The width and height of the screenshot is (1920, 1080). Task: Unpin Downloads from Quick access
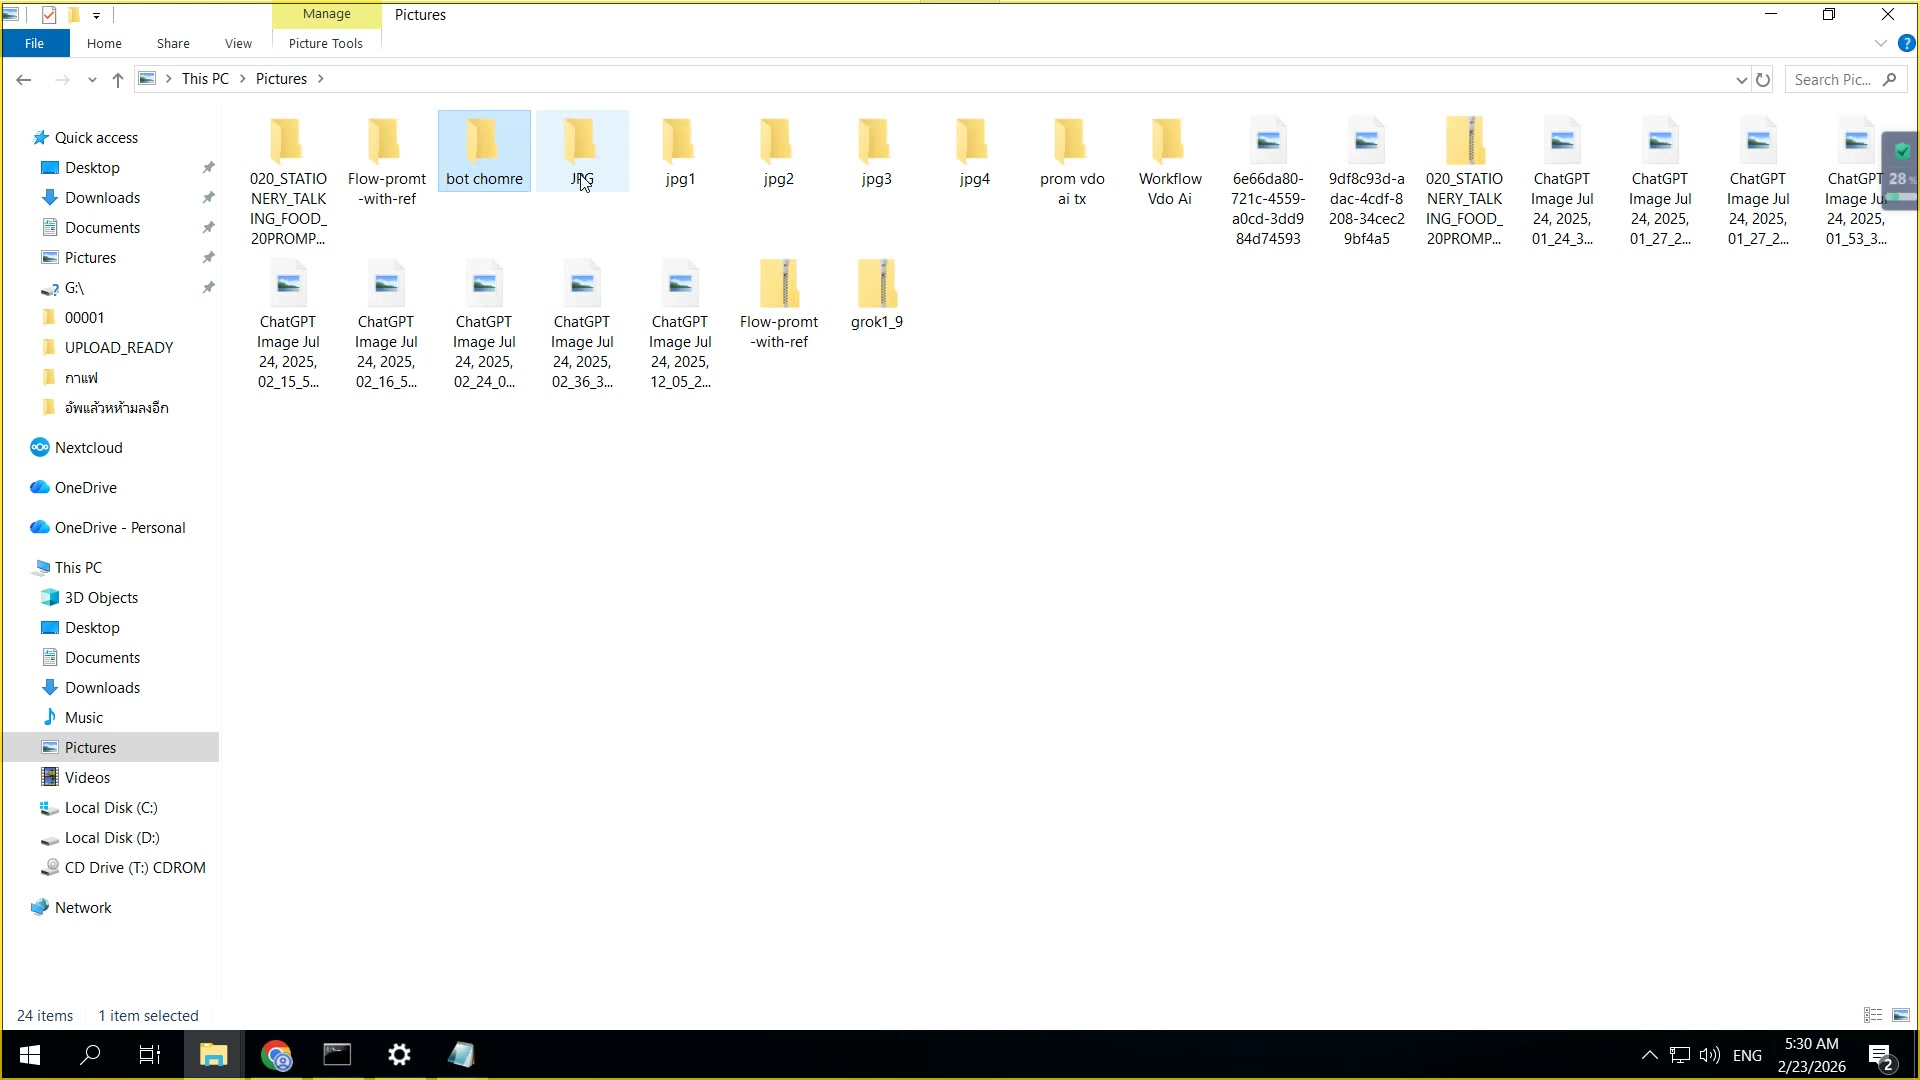(209, 197)
